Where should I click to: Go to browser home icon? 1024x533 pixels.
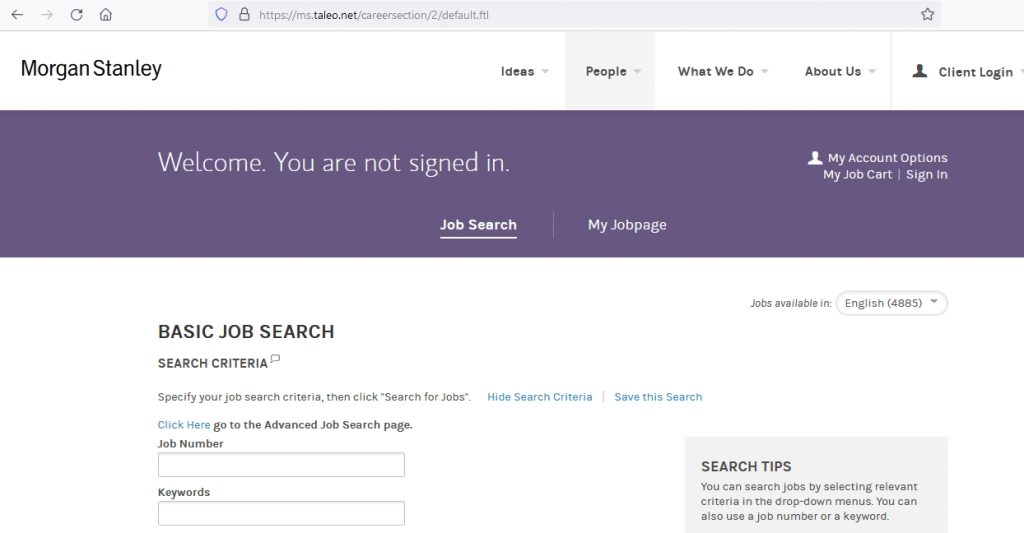(x=106, y=15)
